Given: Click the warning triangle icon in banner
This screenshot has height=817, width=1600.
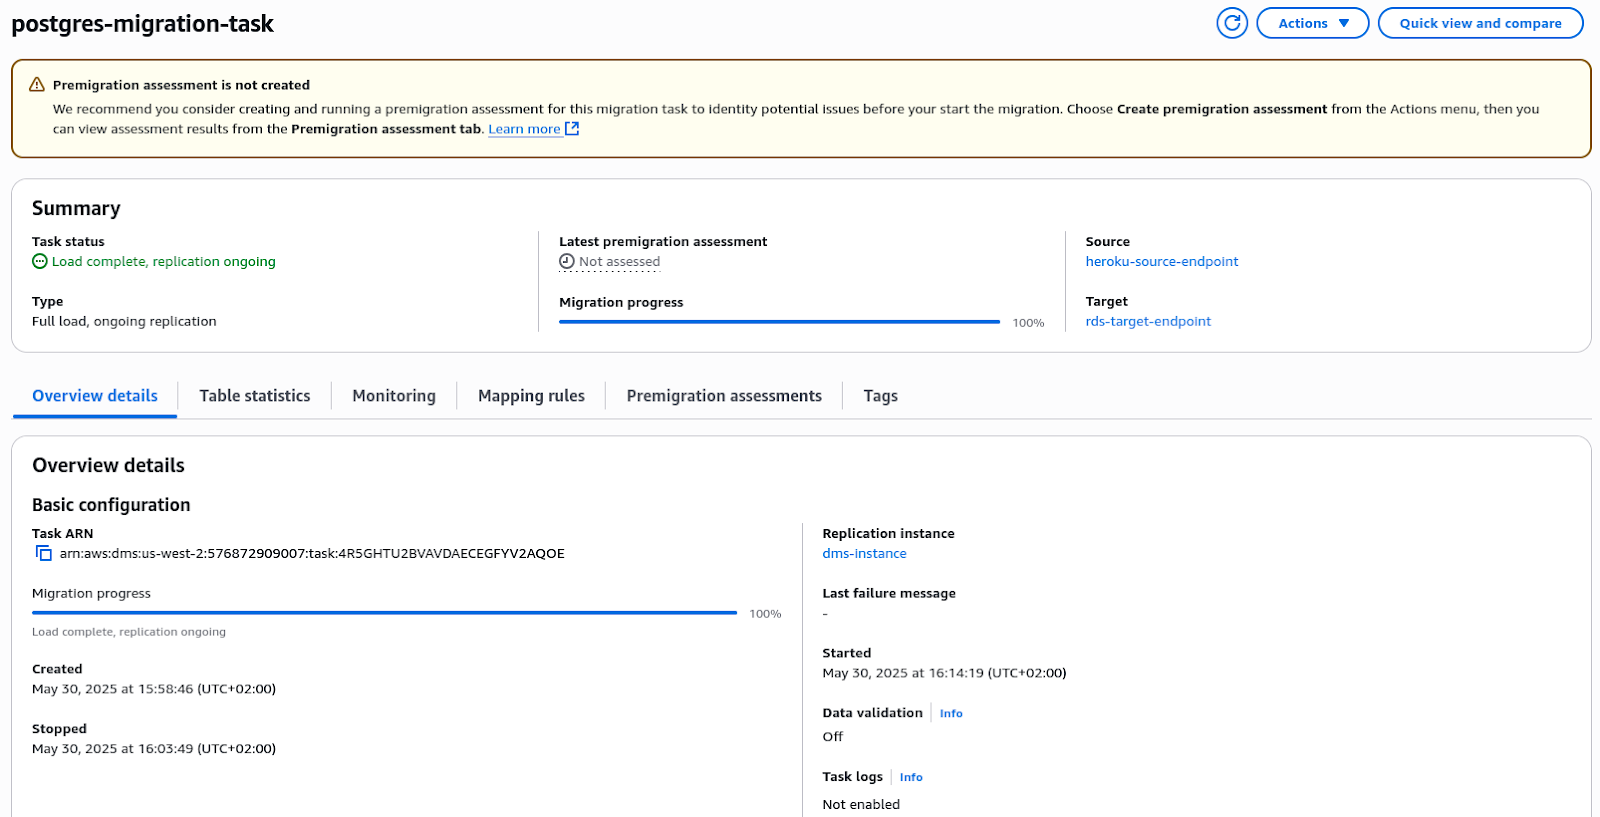Looking at the screenshot, I should click(37, 85).
